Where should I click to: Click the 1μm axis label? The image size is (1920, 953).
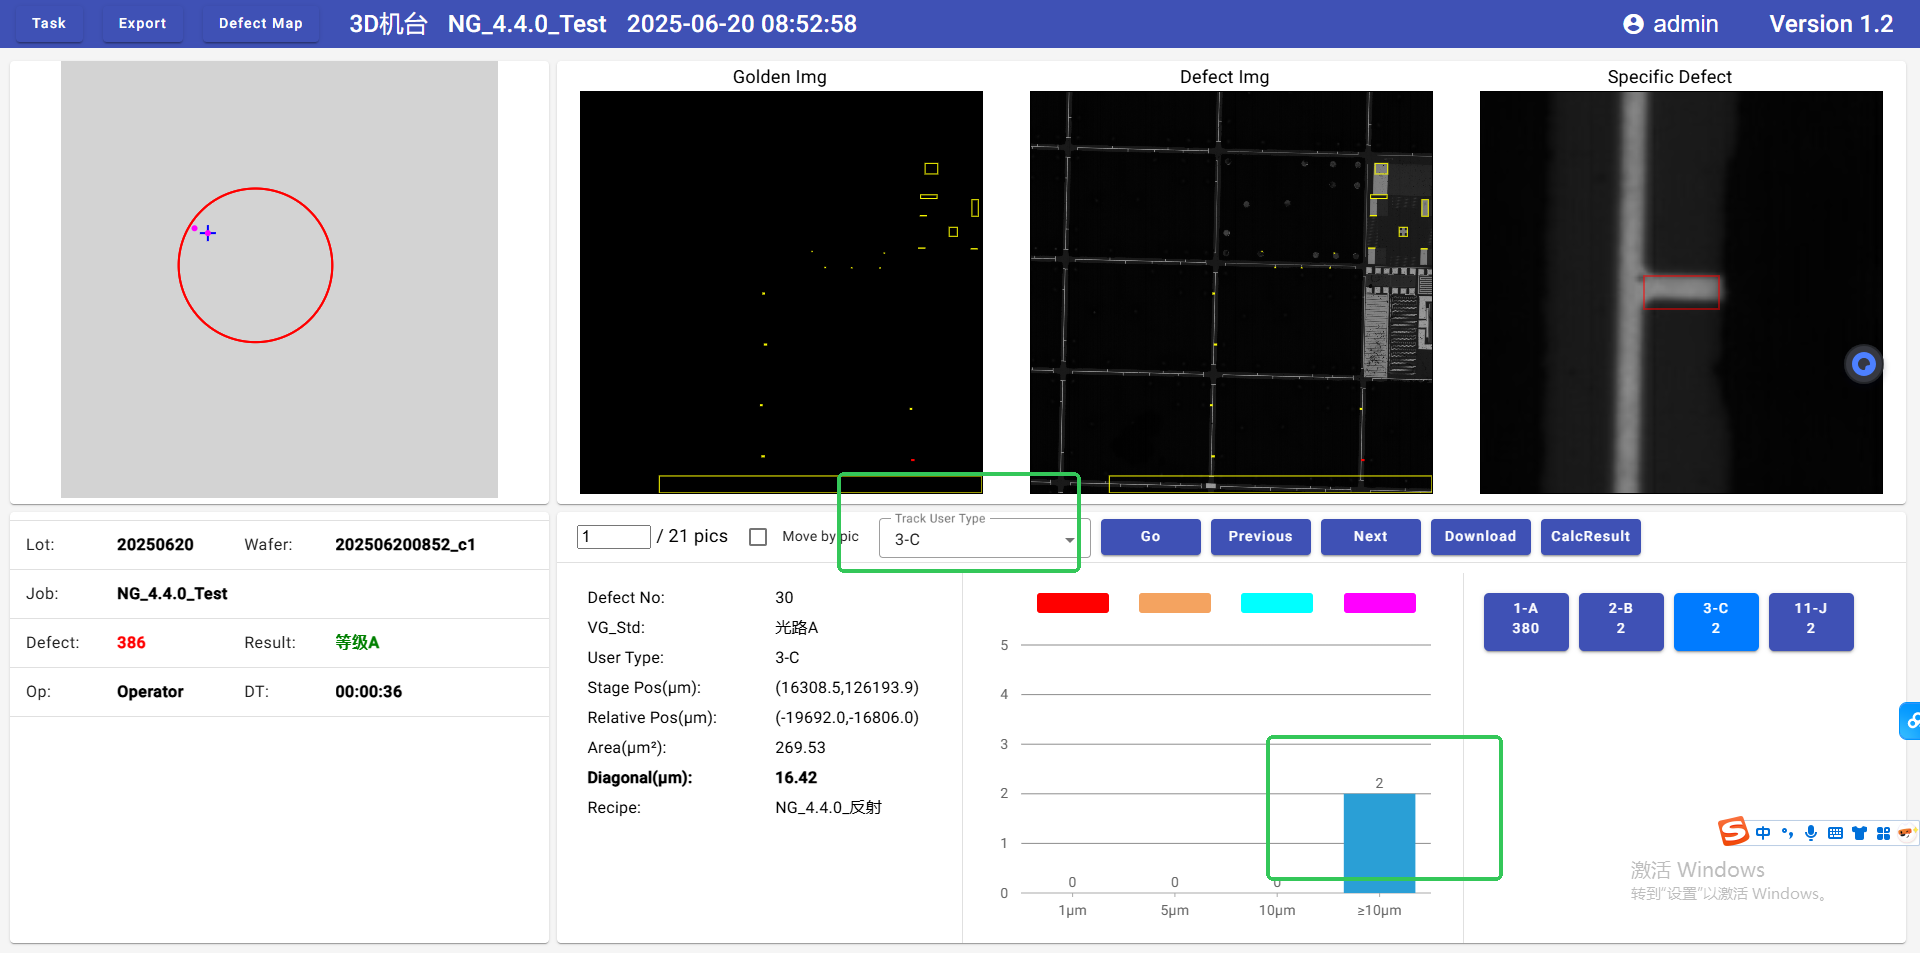(x=1072, y=910)
